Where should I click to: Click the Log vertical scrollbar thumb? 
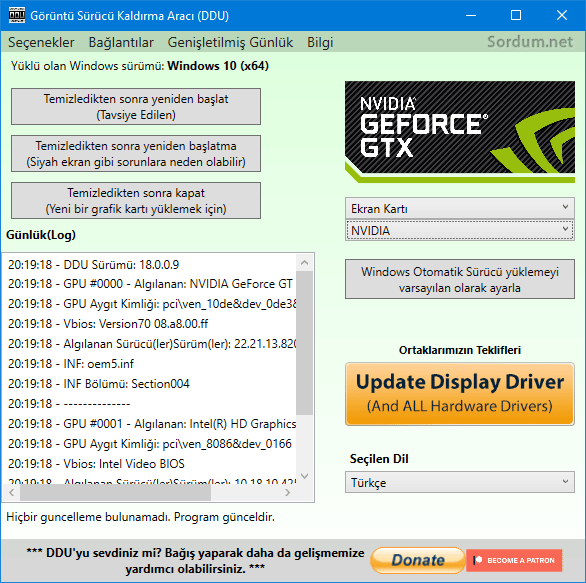[305, 343]
